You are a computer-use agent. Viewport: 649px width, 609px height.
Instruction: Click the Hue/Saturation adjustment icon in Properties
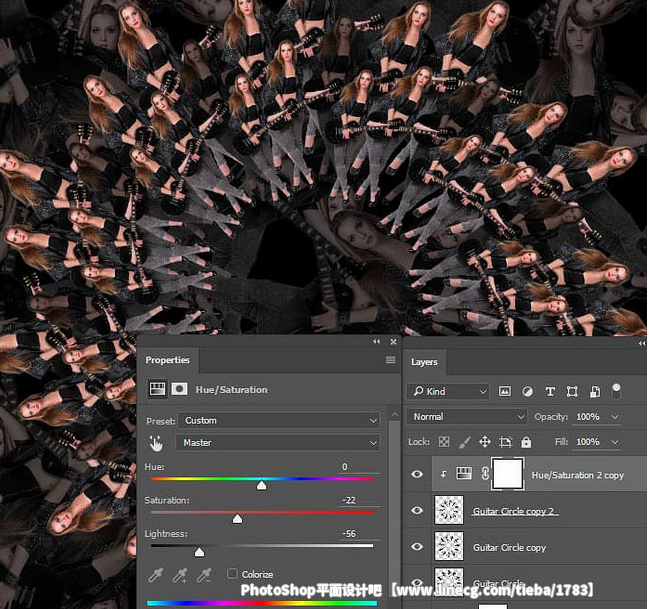click(157, 389)
